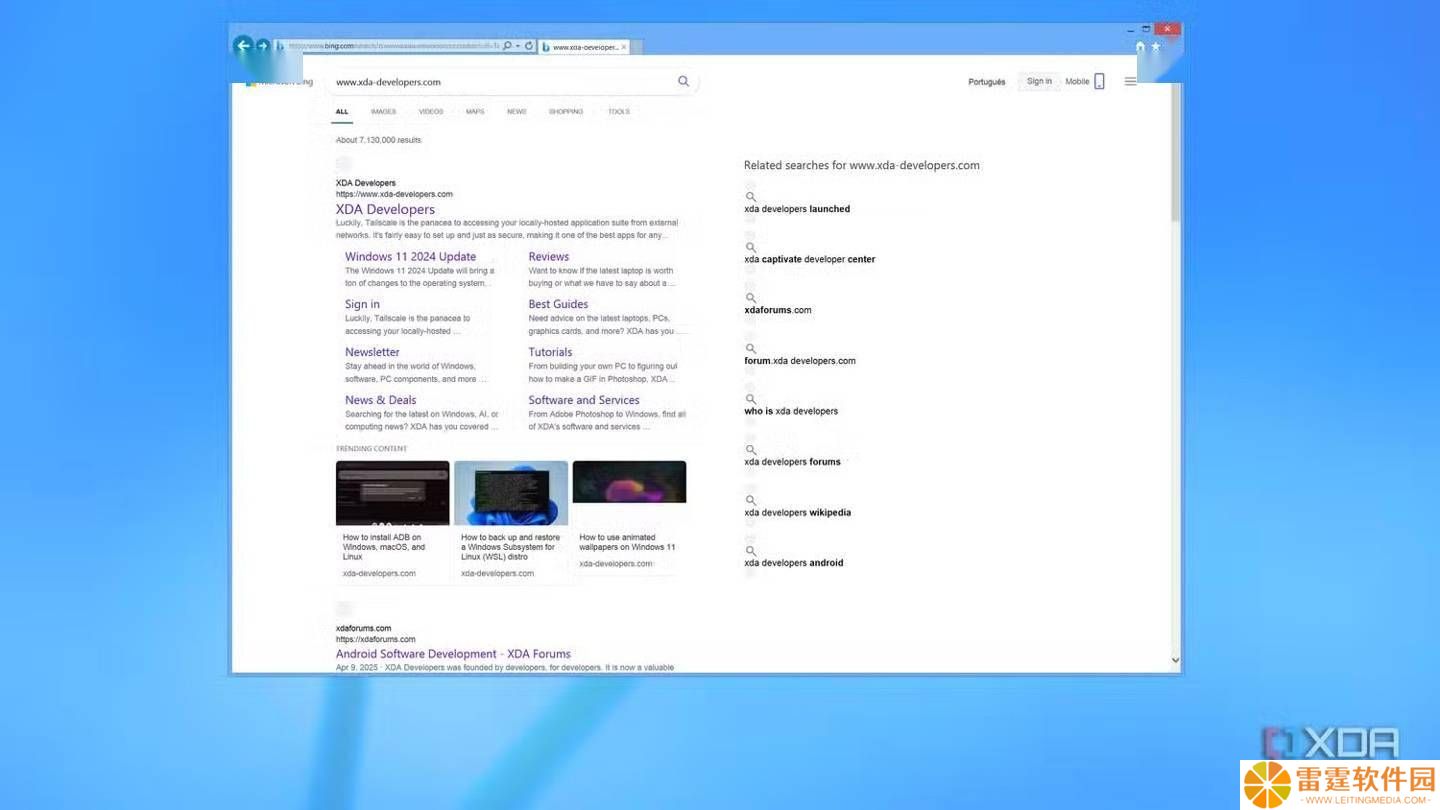Click the Internet Explorer Home icon
Screen dimensions: 1440x810
pos(1140,46)
